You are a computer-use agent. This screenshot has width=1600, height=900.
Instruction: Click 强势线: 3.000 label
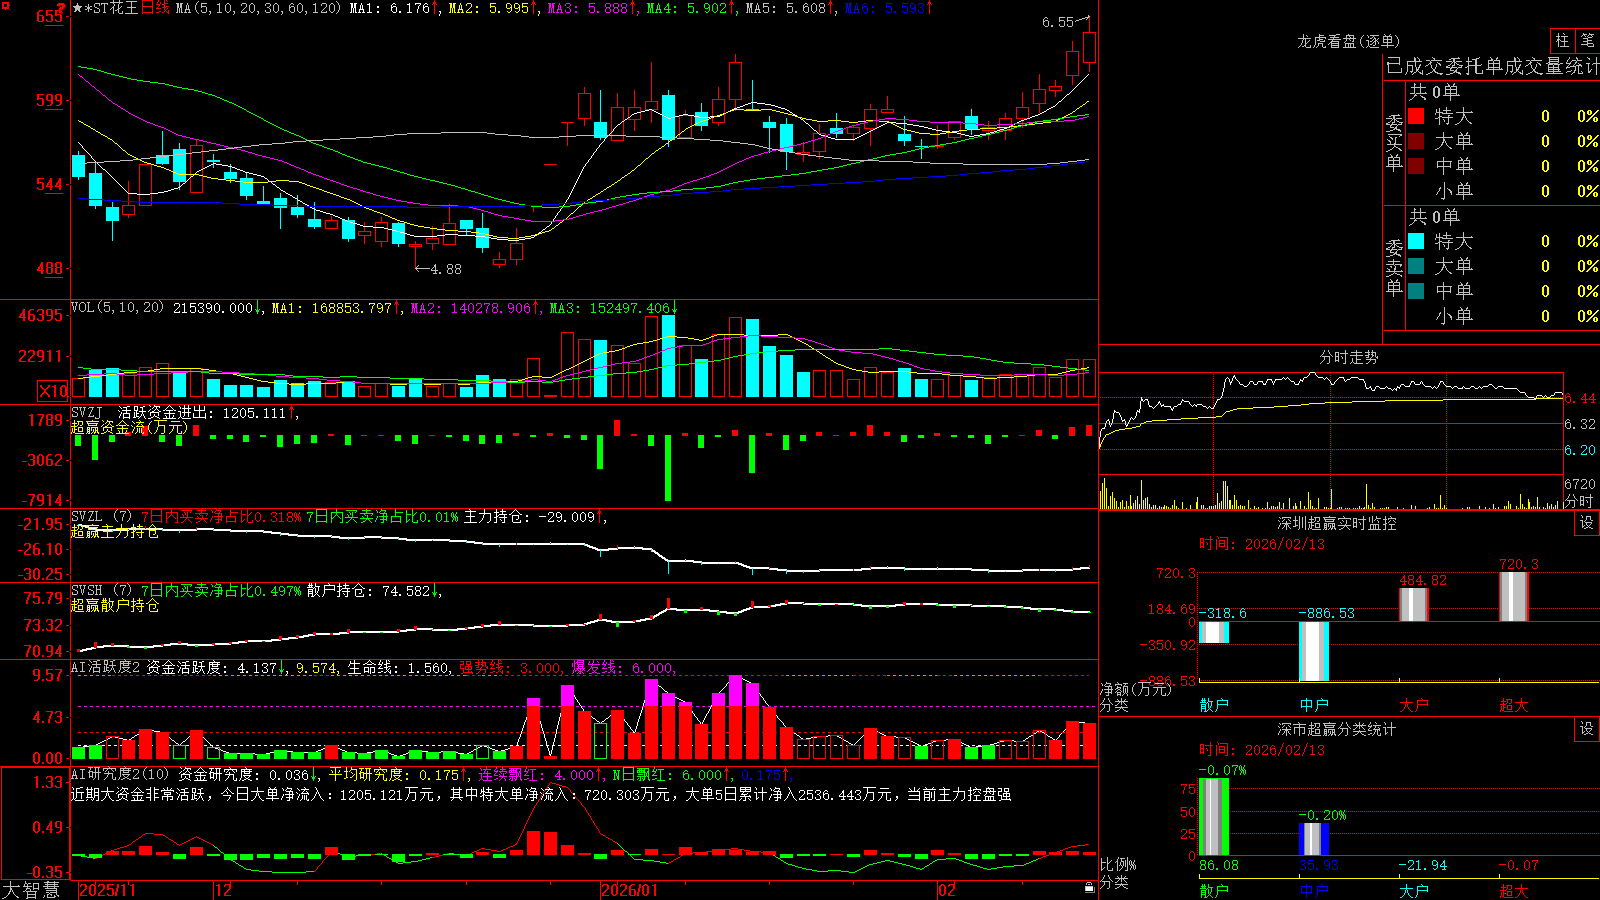(x=510, y=668)
